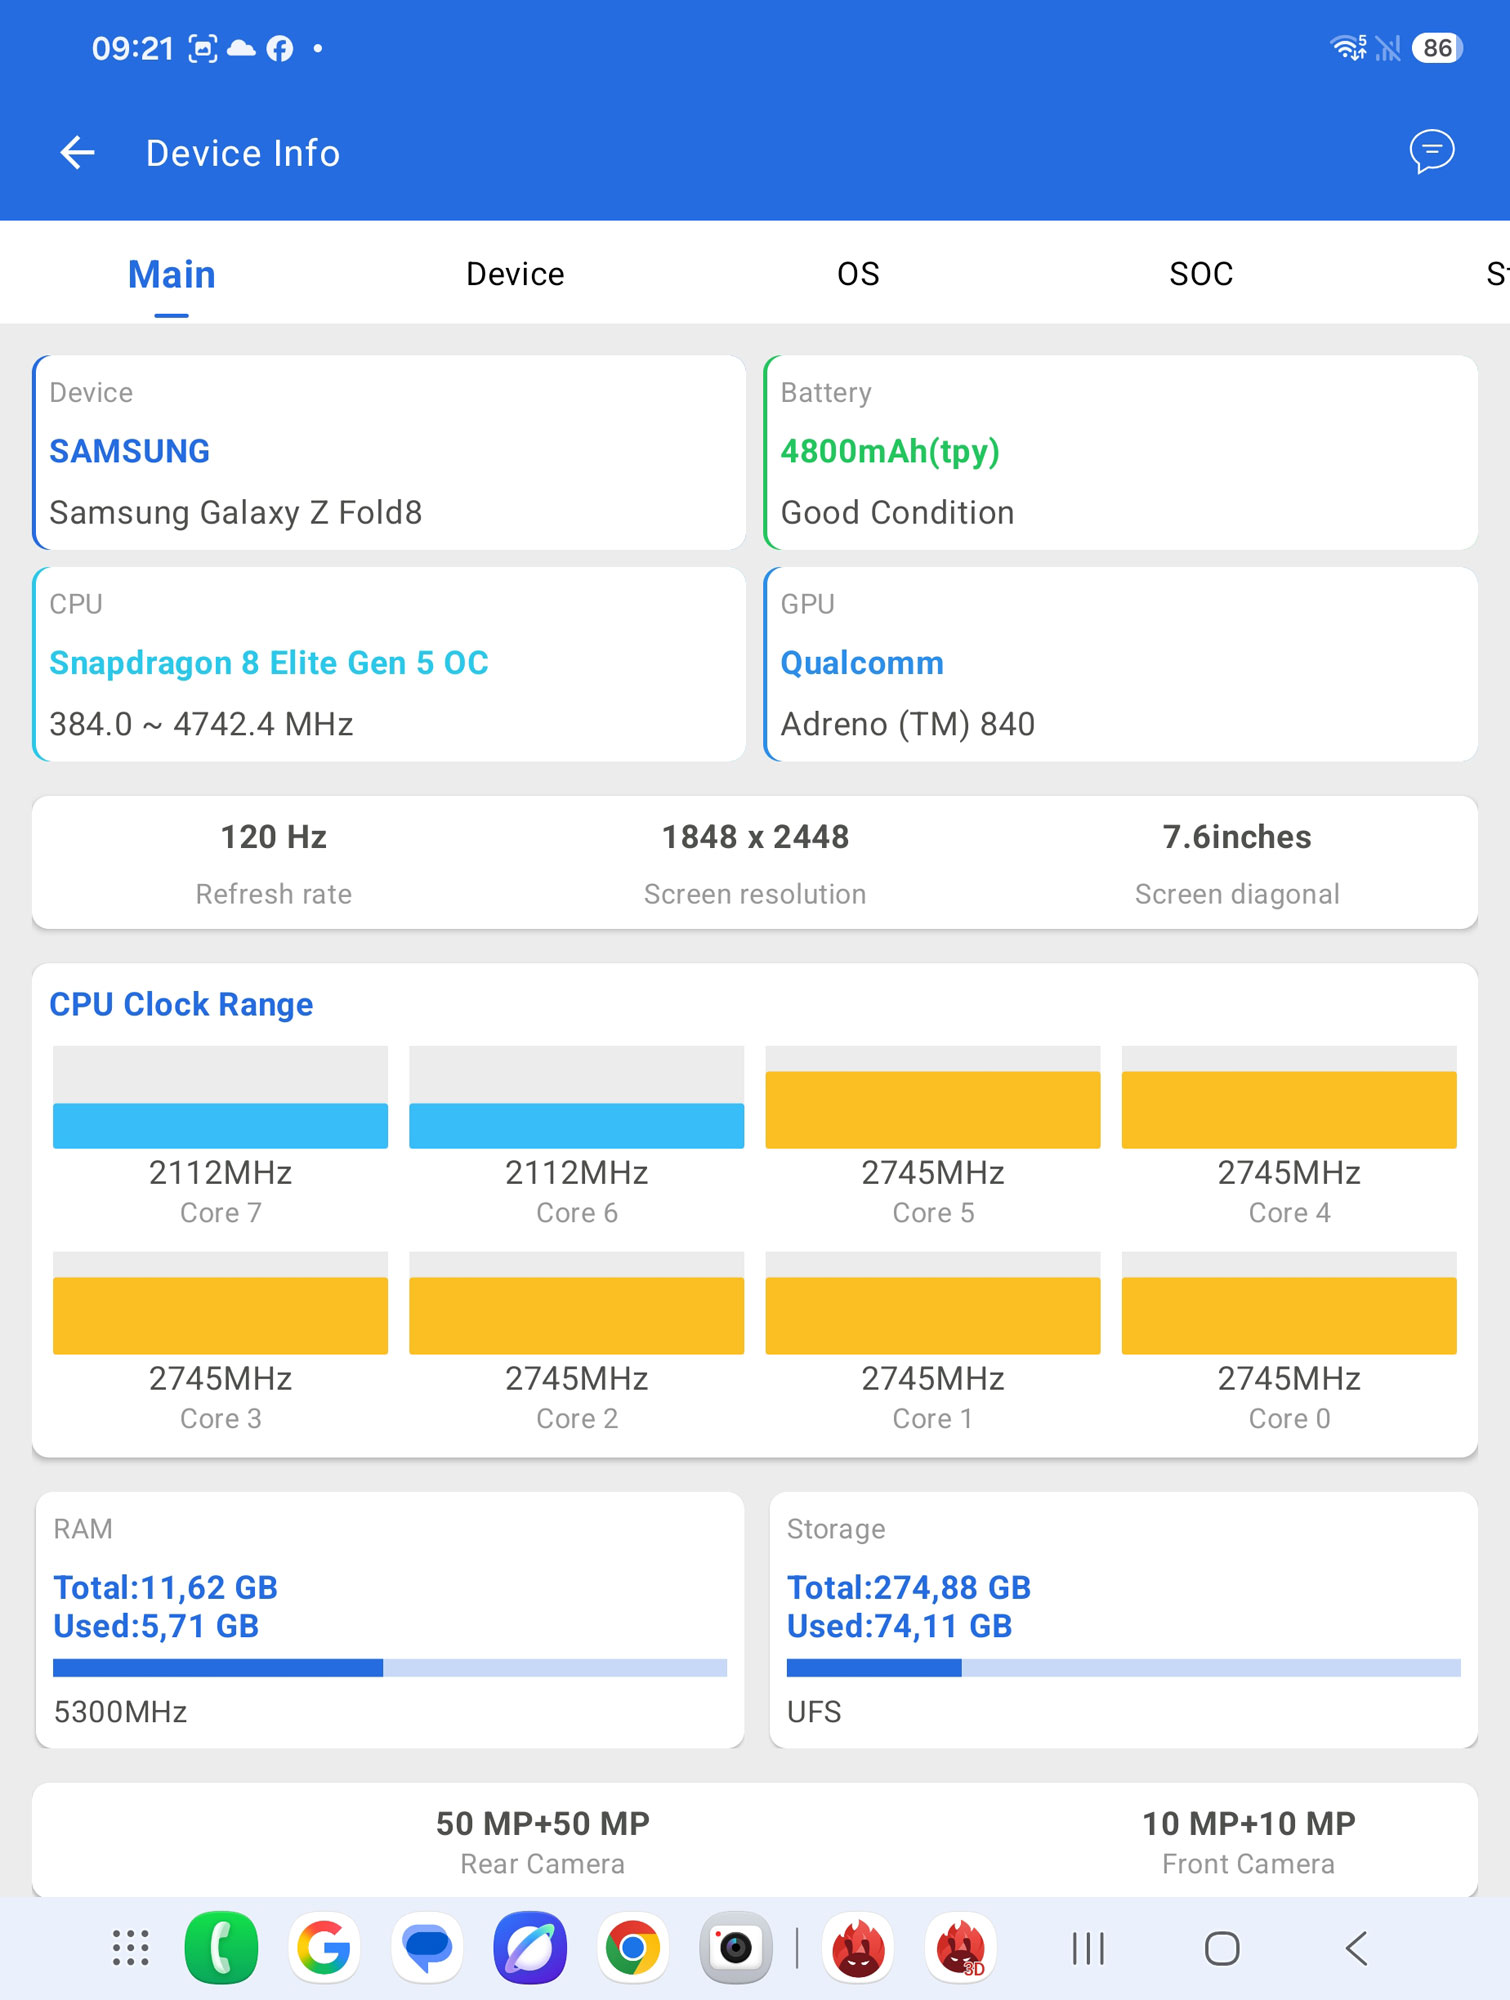This screenshot has height=2000, width=1510.
Task: Tap the 50 MP+50 MP rear camera
Action: [x=543, y=1824]
